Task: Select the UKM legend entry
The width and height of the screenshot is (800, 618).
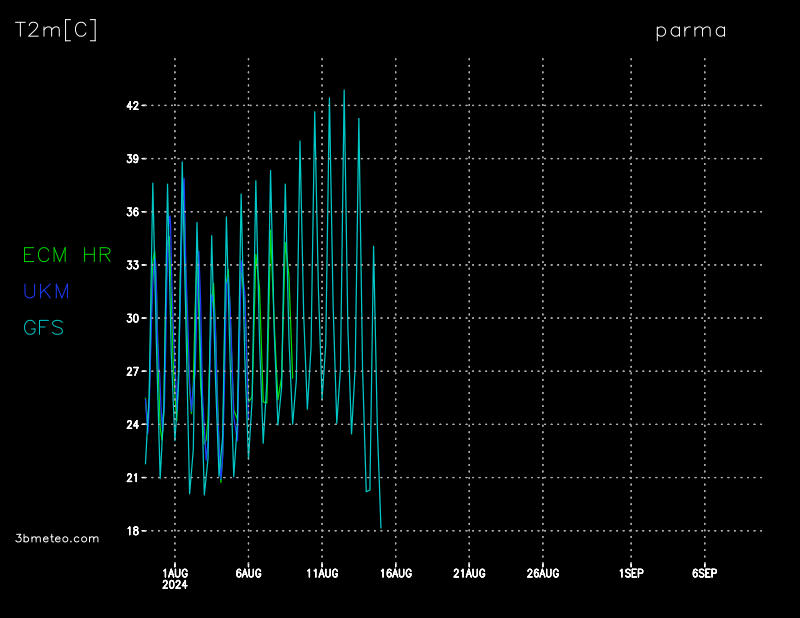Action: [x=46, y=291]
